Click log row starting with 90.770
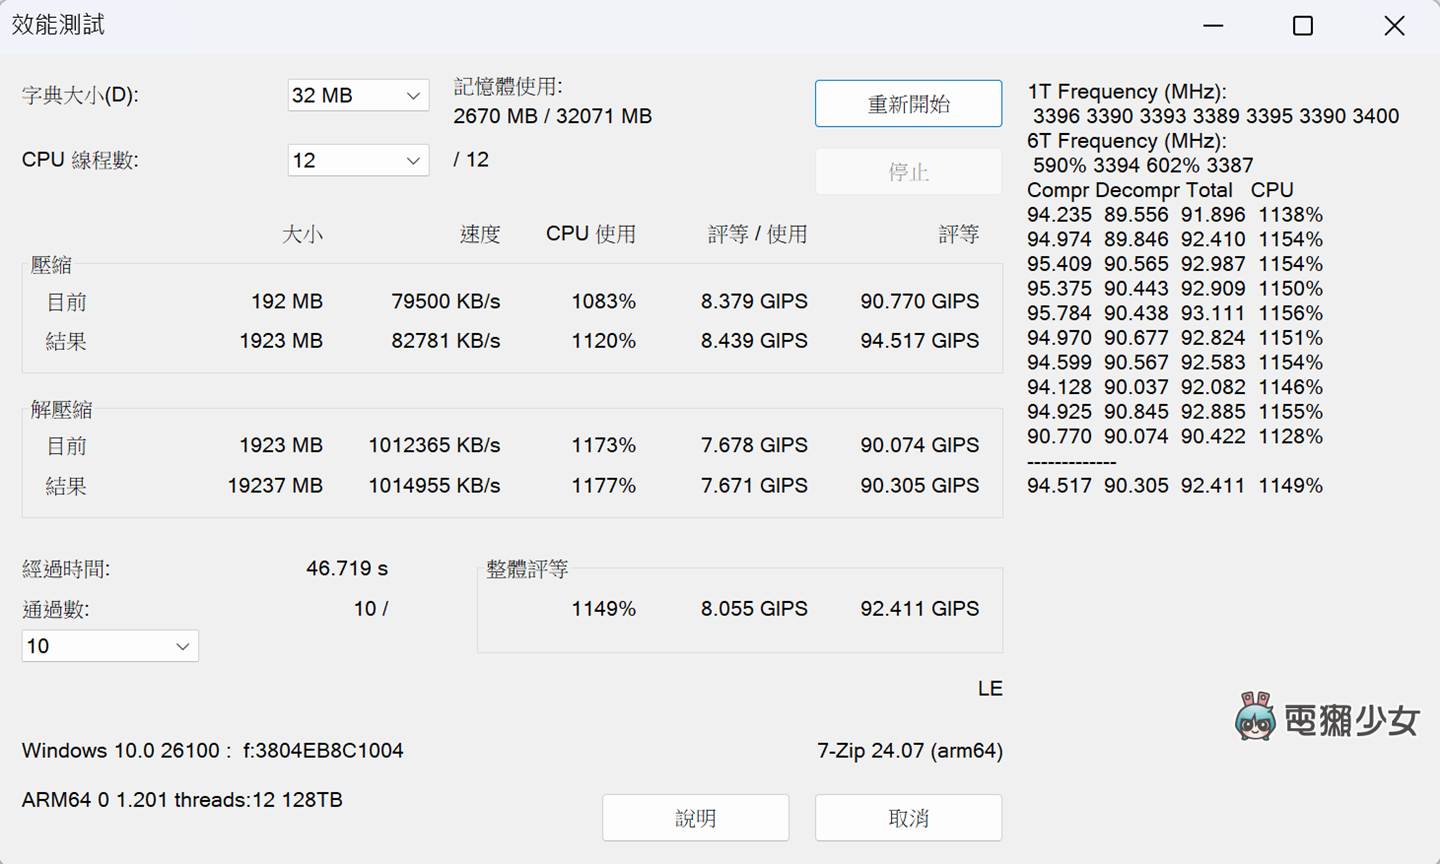The height and width of the screenshot is (864, 1440). [x=1175, y=436]
